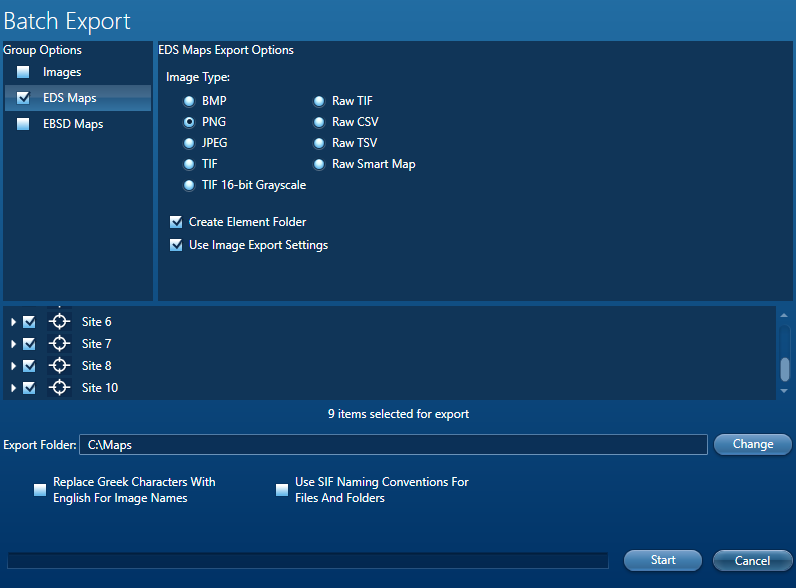
Task: Check the EBSD Maps group option
Action: tap(23, 124)
